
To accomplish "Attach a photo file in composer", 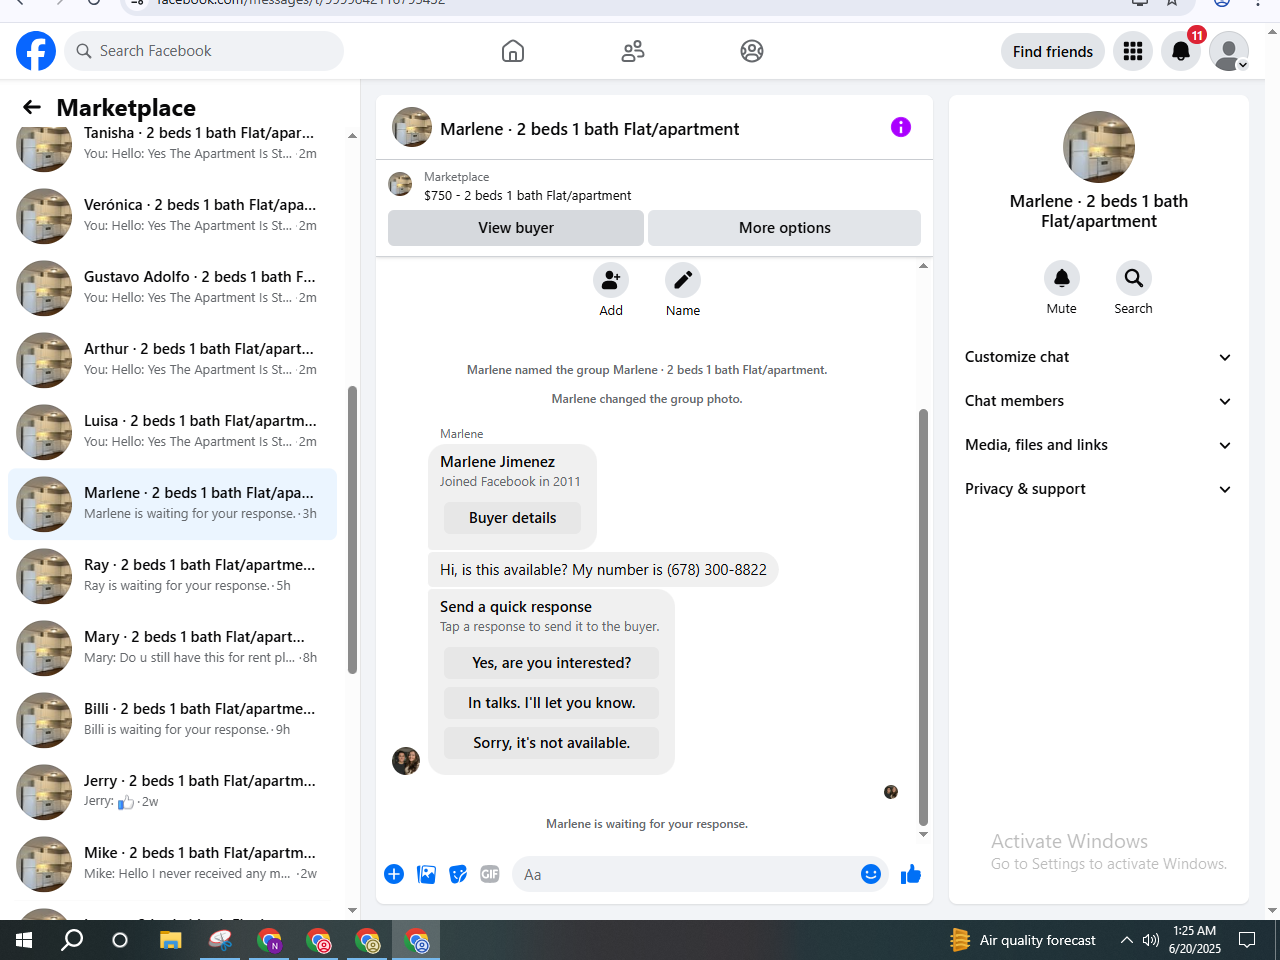I will tap(426, 874).
